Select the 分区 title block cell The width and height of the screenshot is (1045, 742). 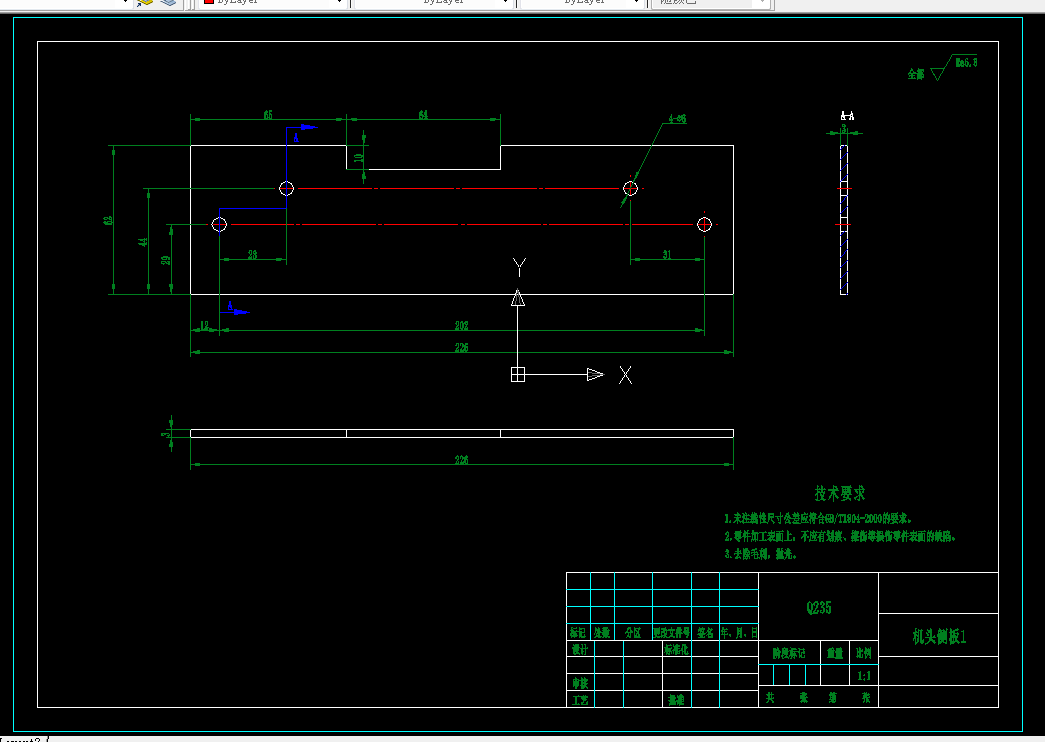coord(633,632)
